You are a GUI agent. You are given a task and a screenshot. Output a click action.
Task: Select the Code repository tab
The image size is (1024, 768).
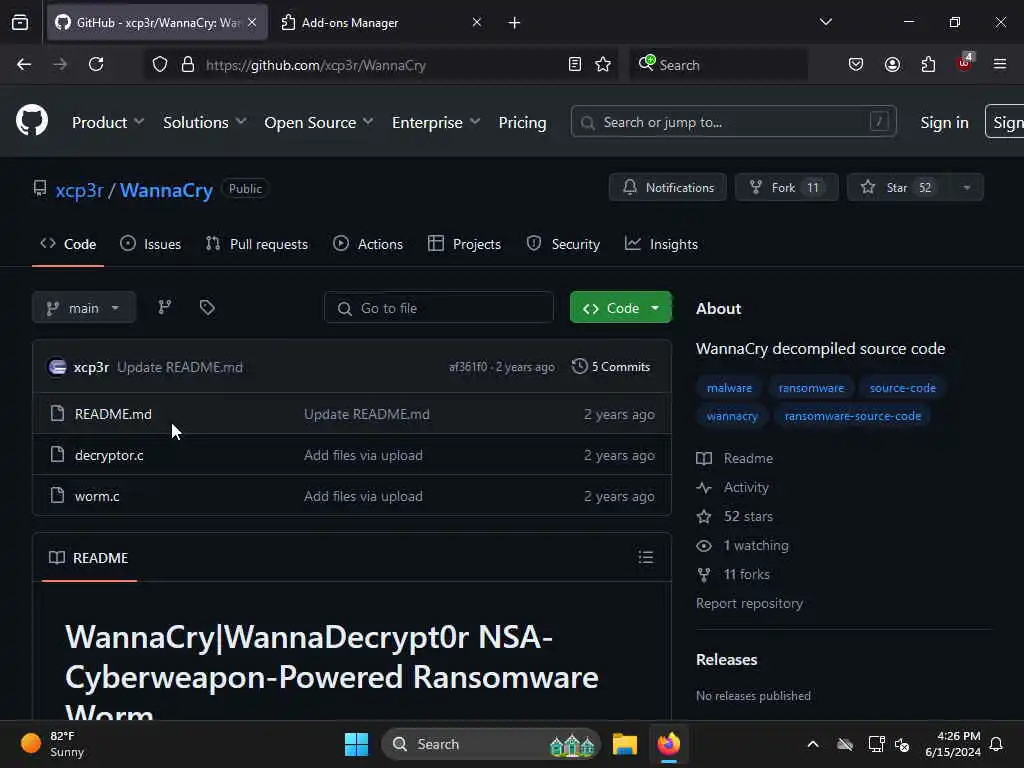click(68, 244)
